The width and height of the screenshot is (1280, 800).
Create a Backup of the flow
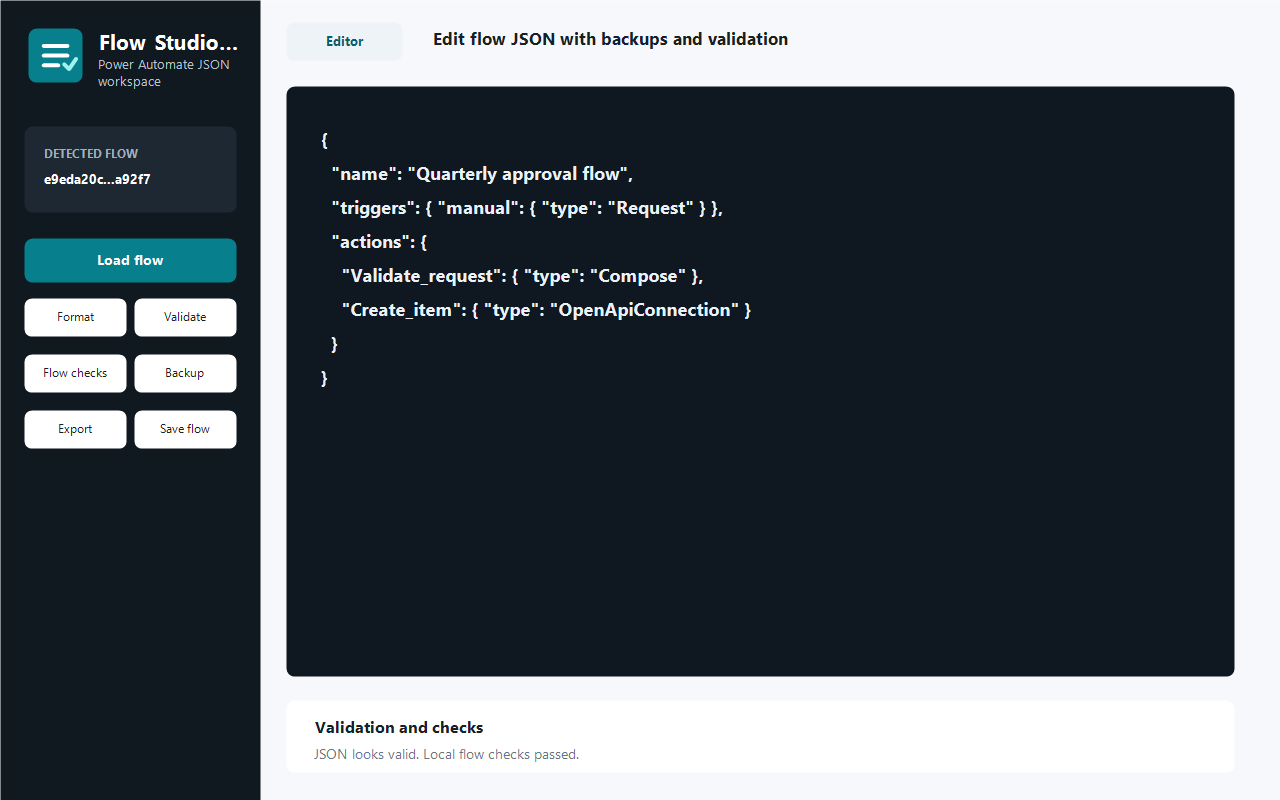[x=185, y=373]
